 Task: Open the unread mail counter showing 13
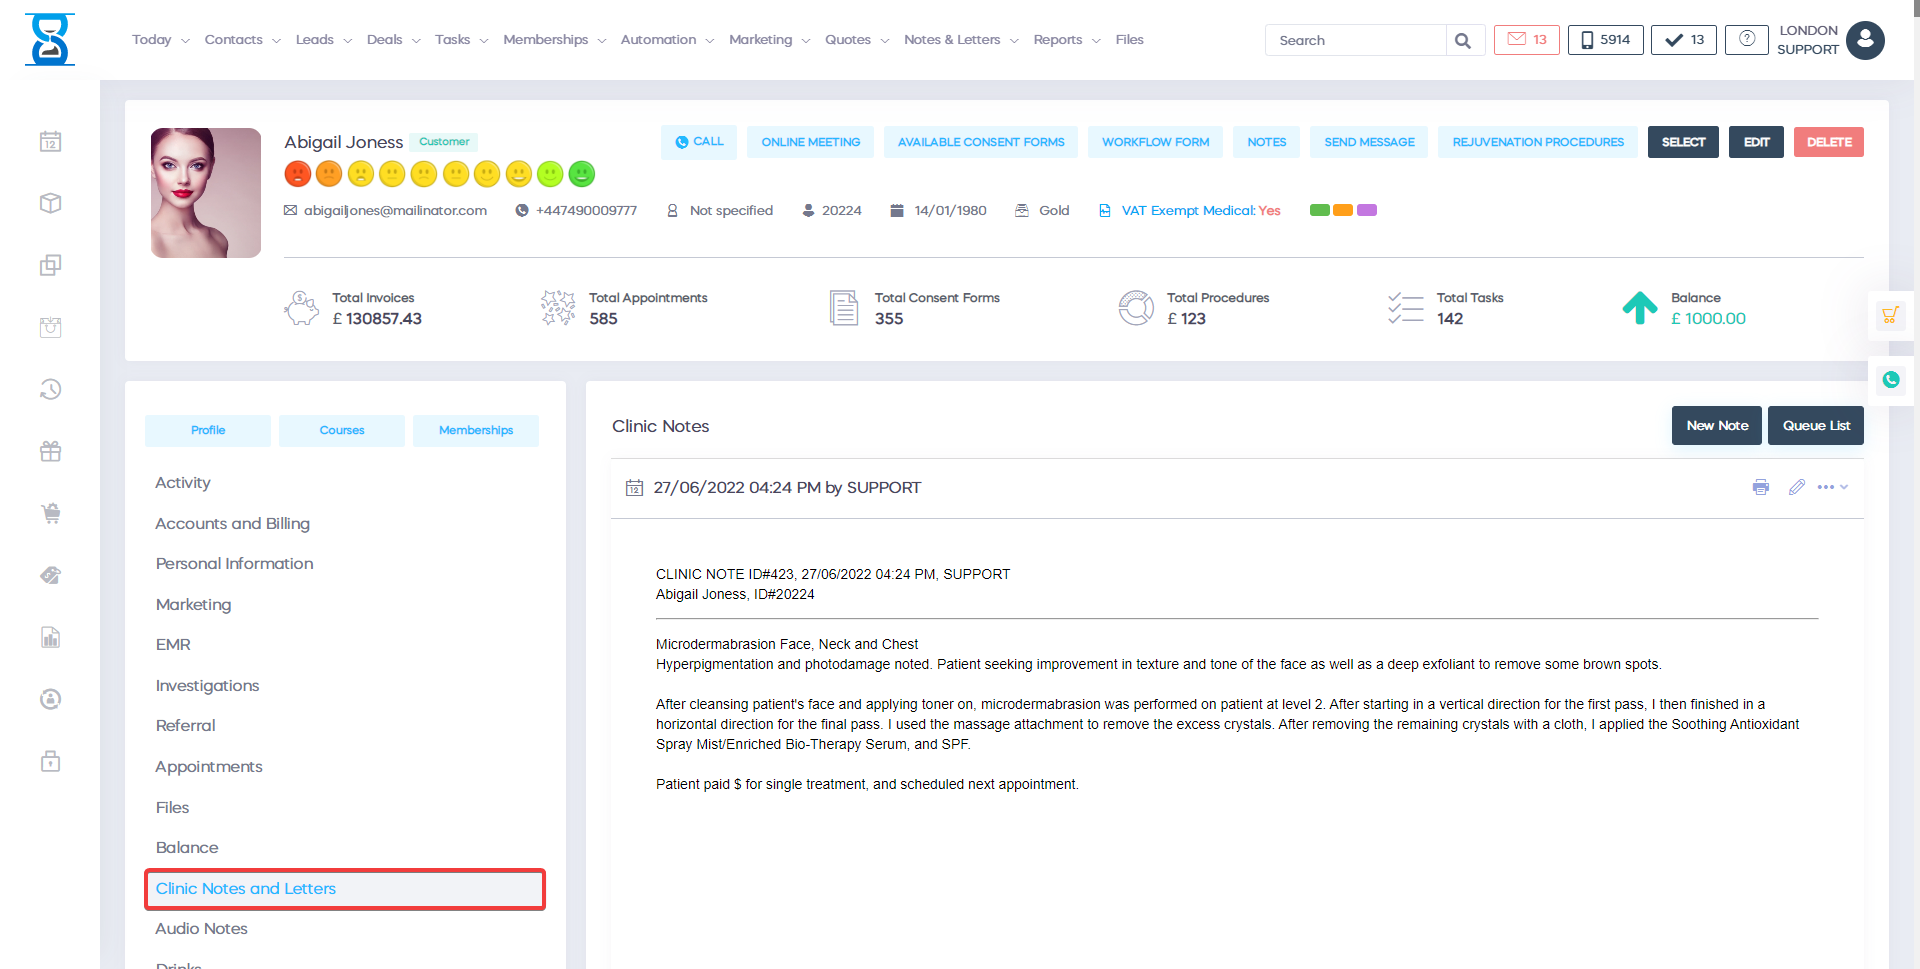pyautogui.click(x=1526, y=40)
